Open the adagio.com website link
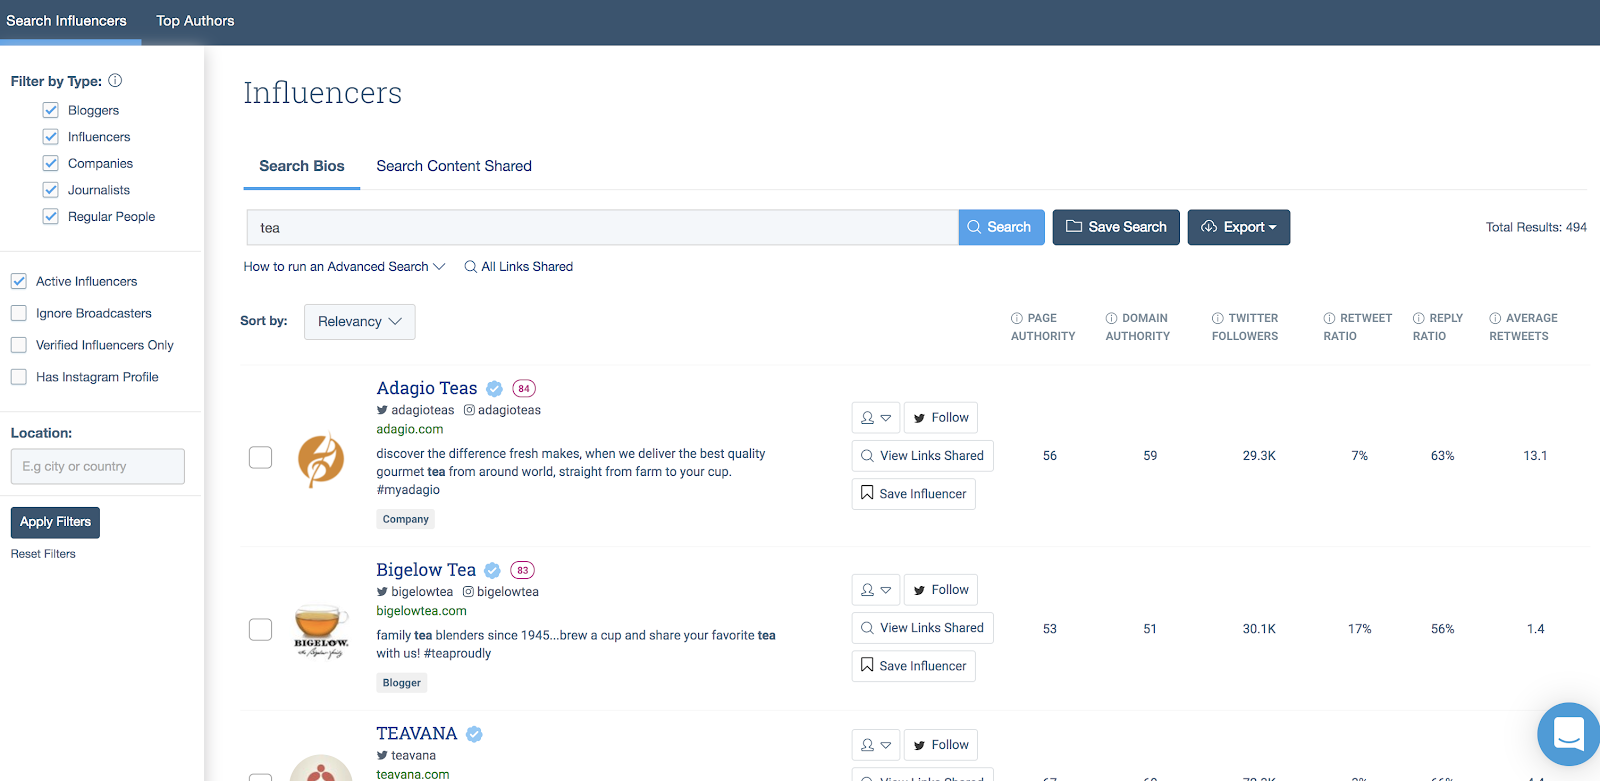The width and height of the screenshot is (1600, 781). point(410,429)
